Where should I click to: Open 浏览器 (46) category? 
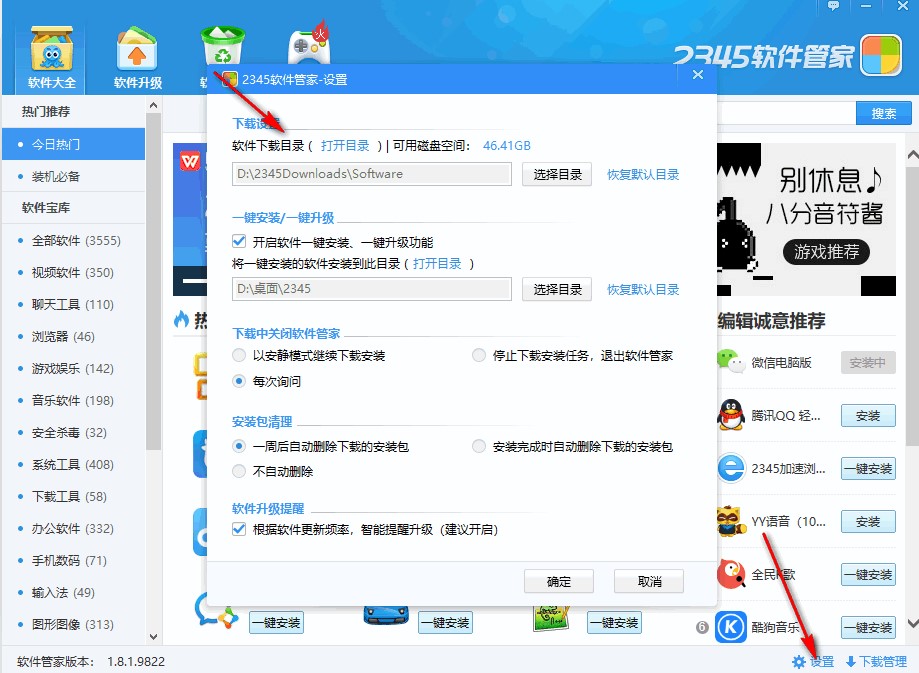pos(73,336)
